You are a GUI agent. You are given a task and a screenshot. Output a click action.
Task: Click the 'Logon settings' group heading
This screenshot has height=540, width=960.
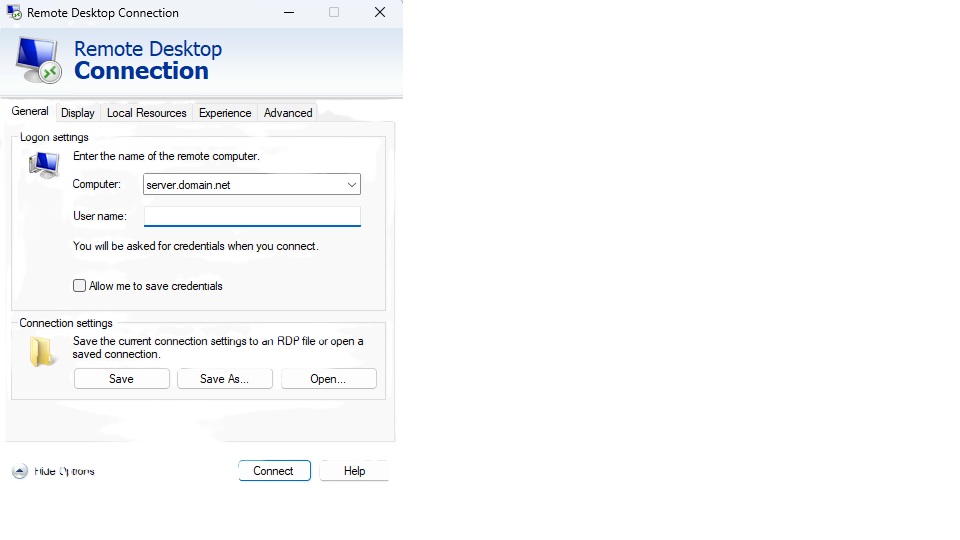54,137
